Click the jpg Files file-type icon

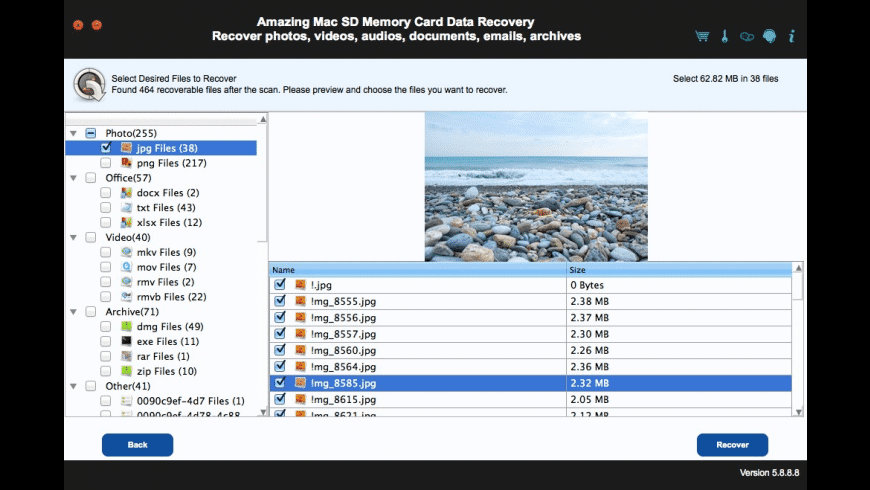127,148
